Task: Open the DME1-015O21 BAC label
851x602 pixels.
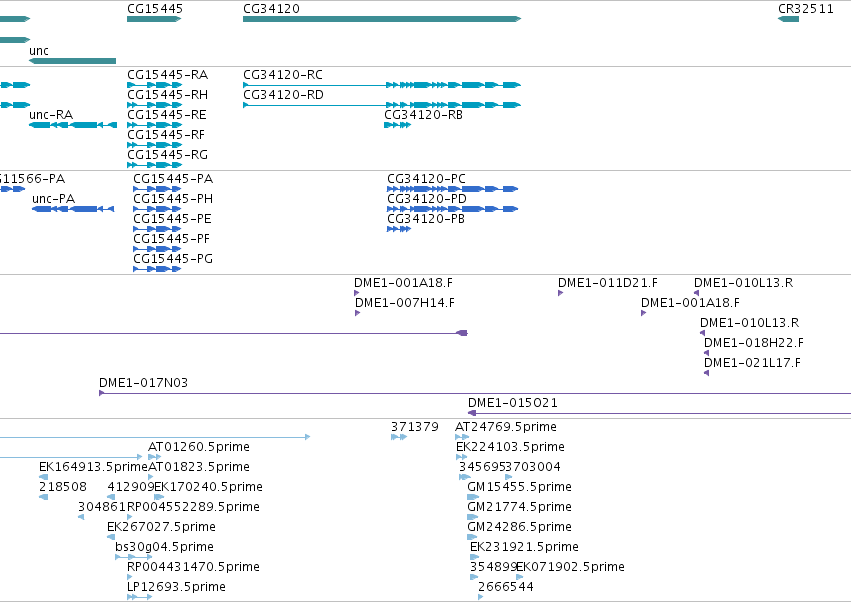Action: click(x=513, y=403)
